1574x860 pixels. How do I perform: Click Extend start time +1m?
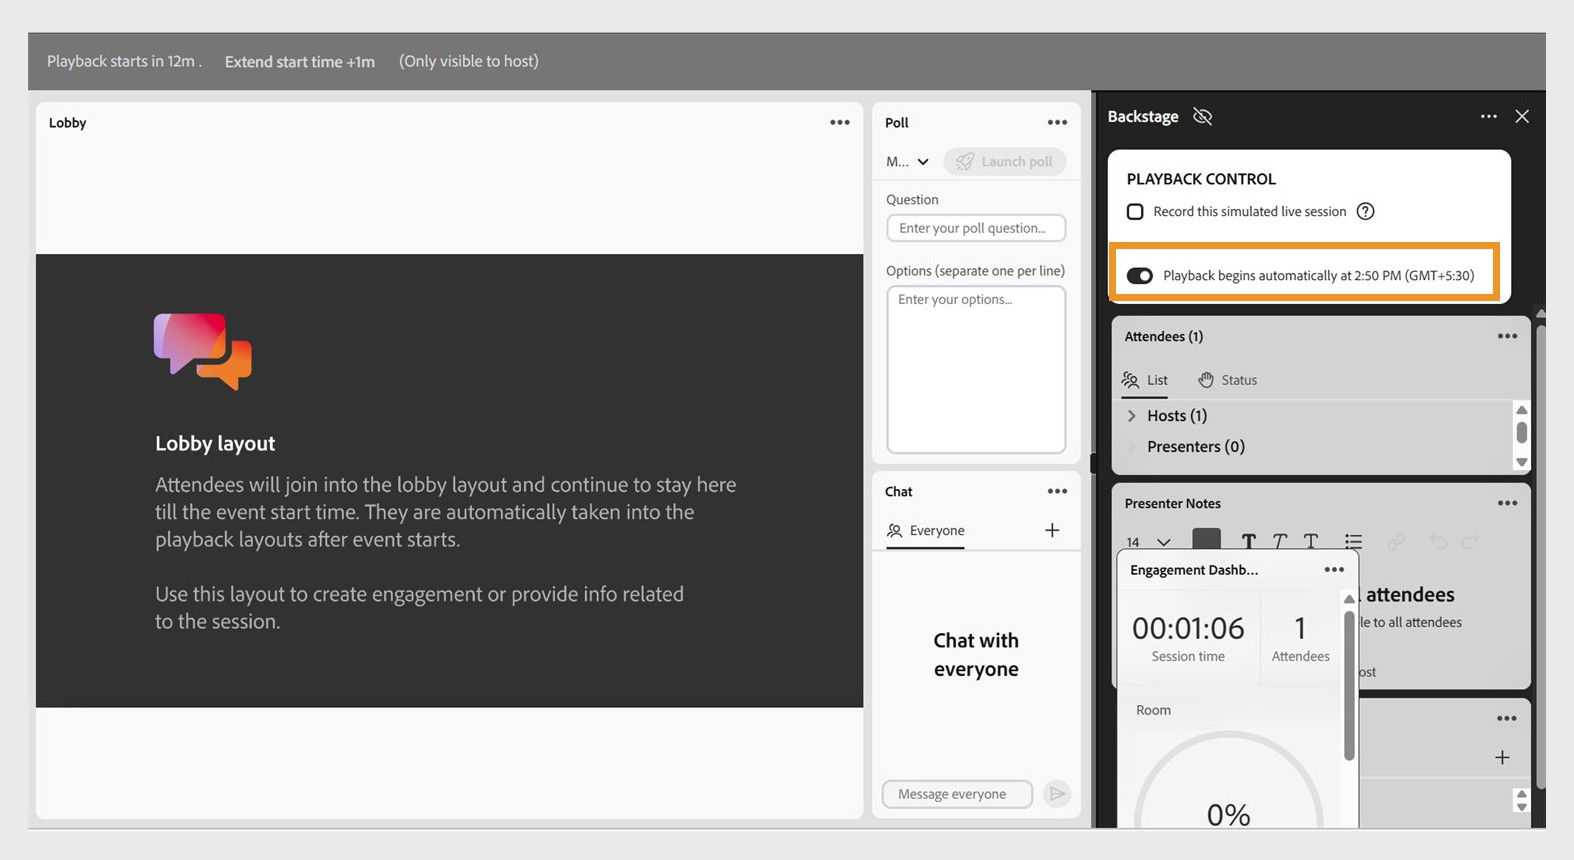[x=300, y=61]
